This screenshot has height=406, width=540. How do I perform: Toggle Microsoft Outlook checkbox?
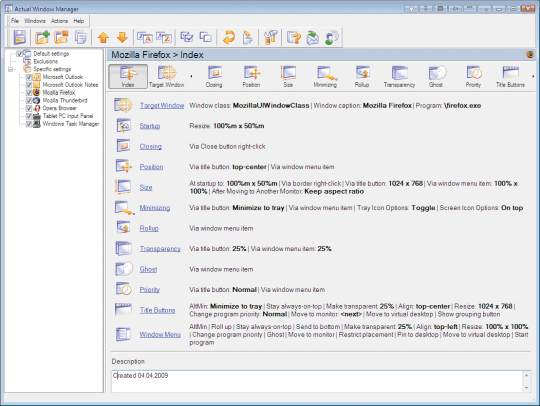29,77
